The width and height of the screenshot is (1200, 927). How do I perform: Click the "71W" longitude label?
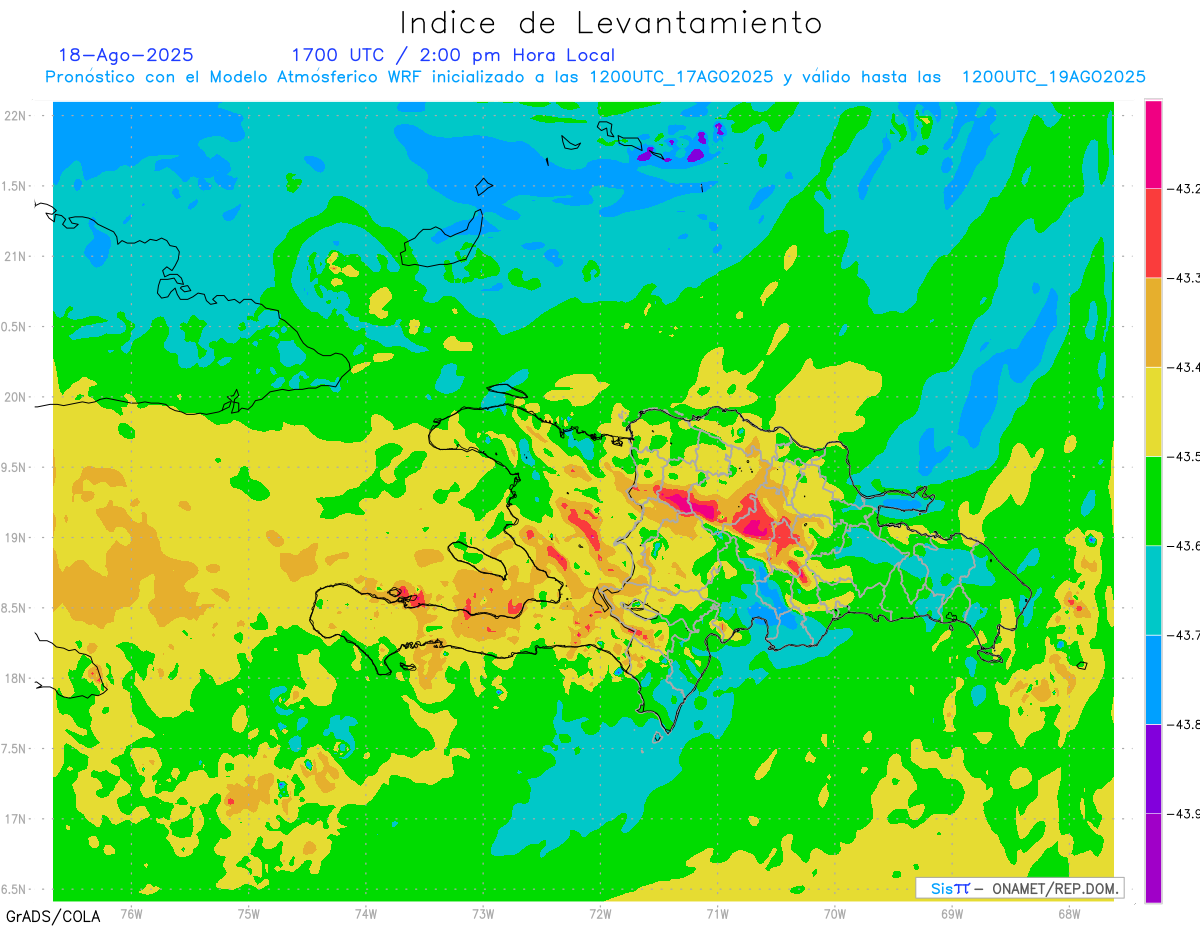717,913
